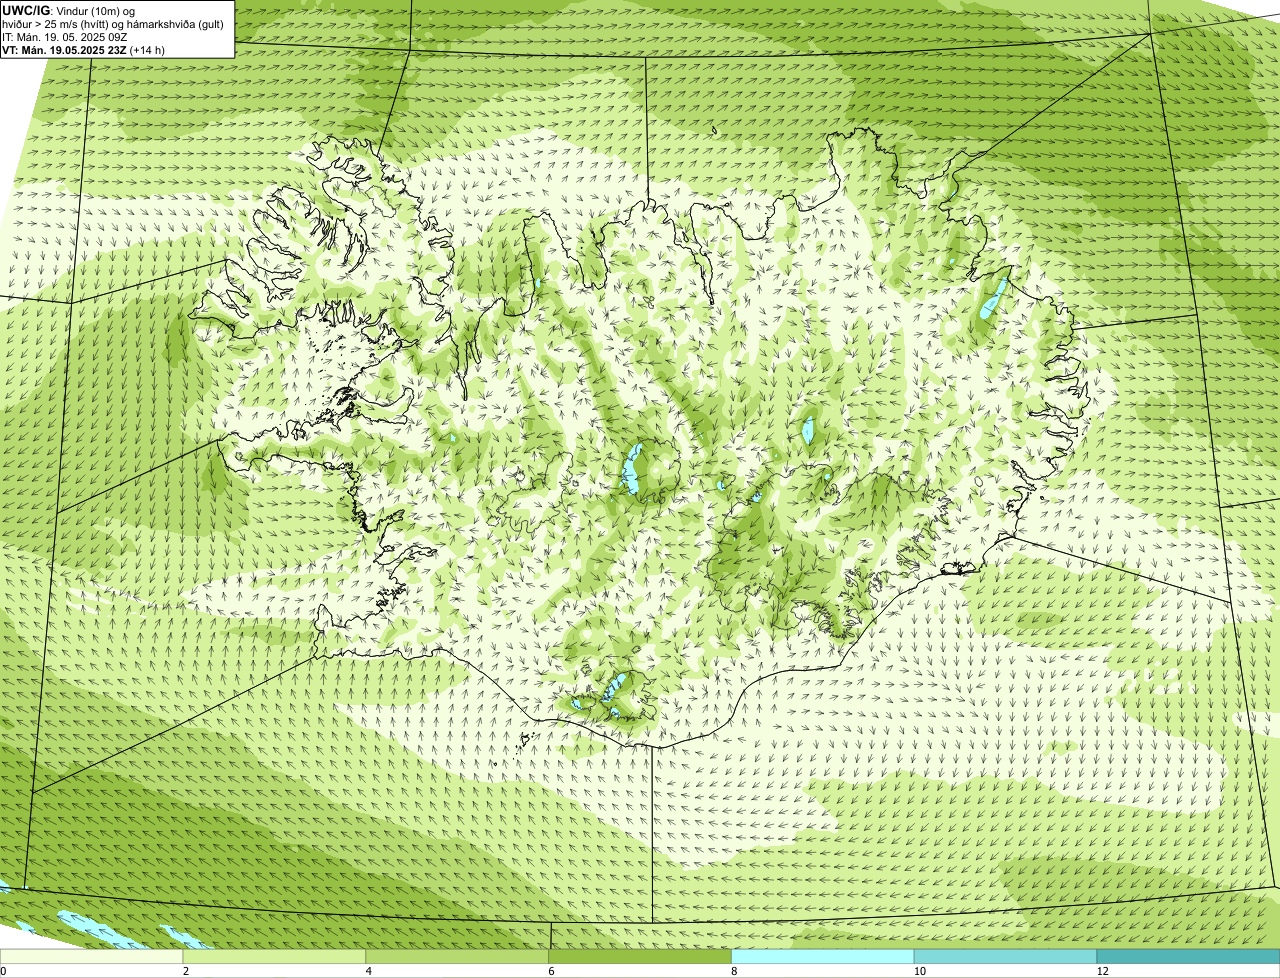
Task: Click the '8' tick label on the scale
Action: (x=734, y=971)
